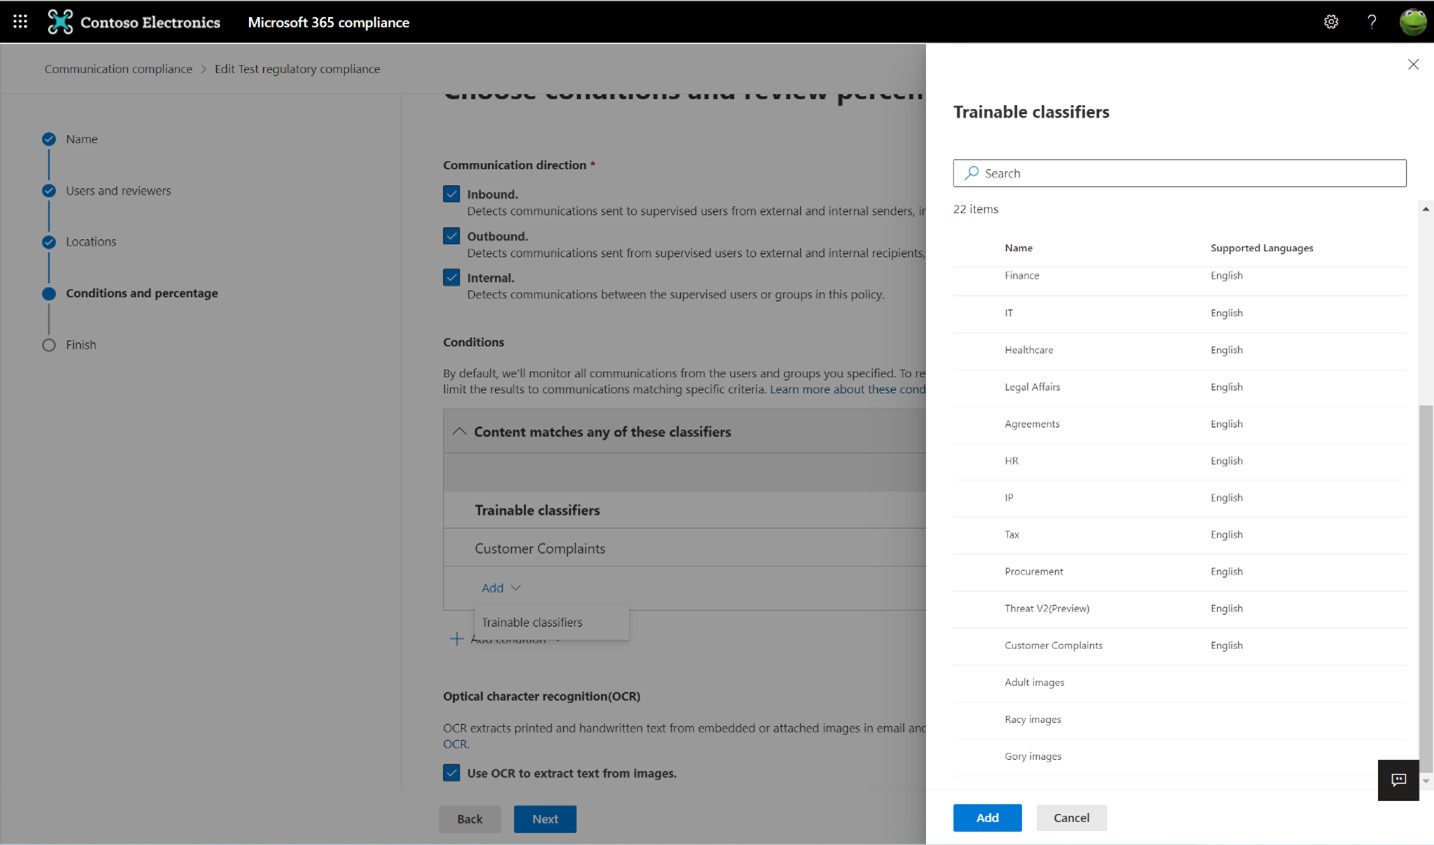The height and width of the screenshot is (845, 1434).
Task: Select Trainable classifiers from the Add menu
Action: click(533, 622)
